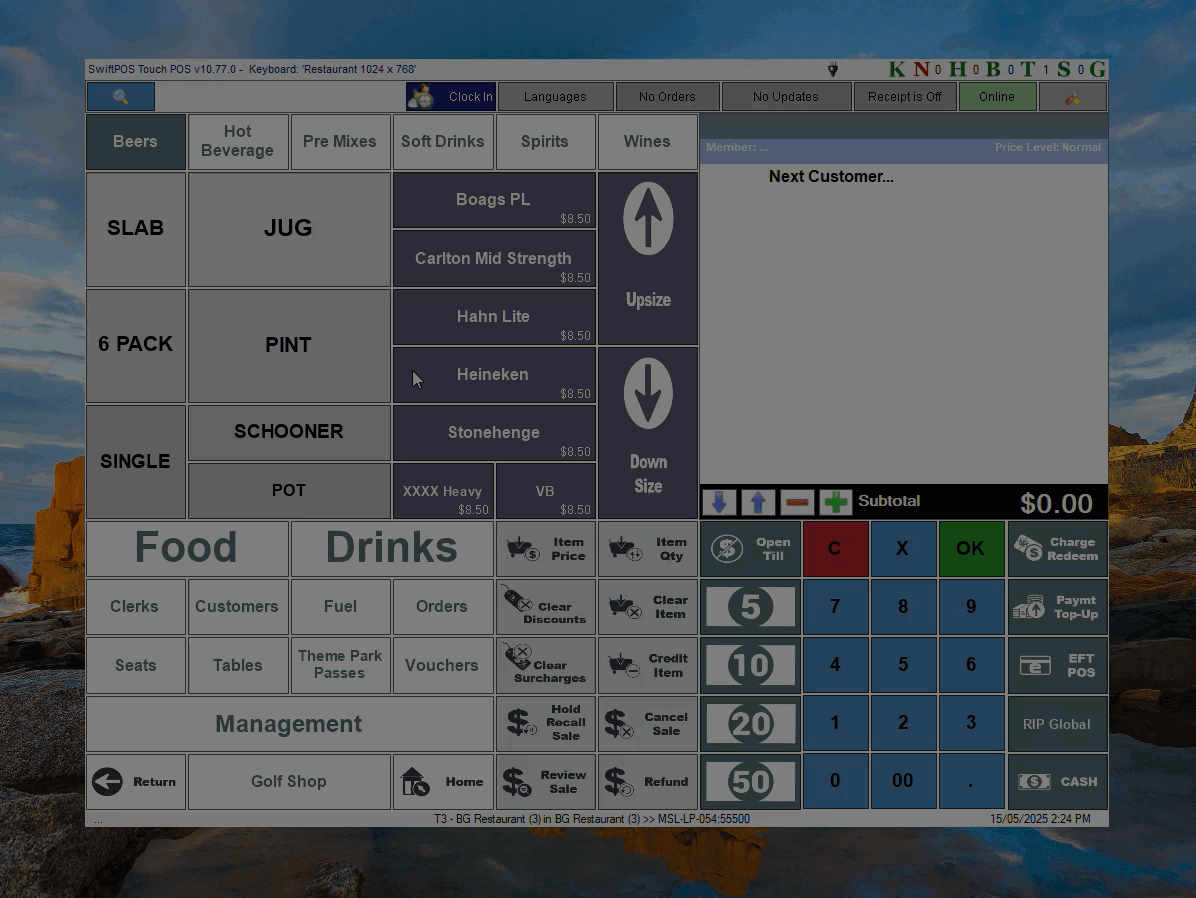Click the magnifier search icon button
Screen dimensions: 1196x898
(120, 97)
